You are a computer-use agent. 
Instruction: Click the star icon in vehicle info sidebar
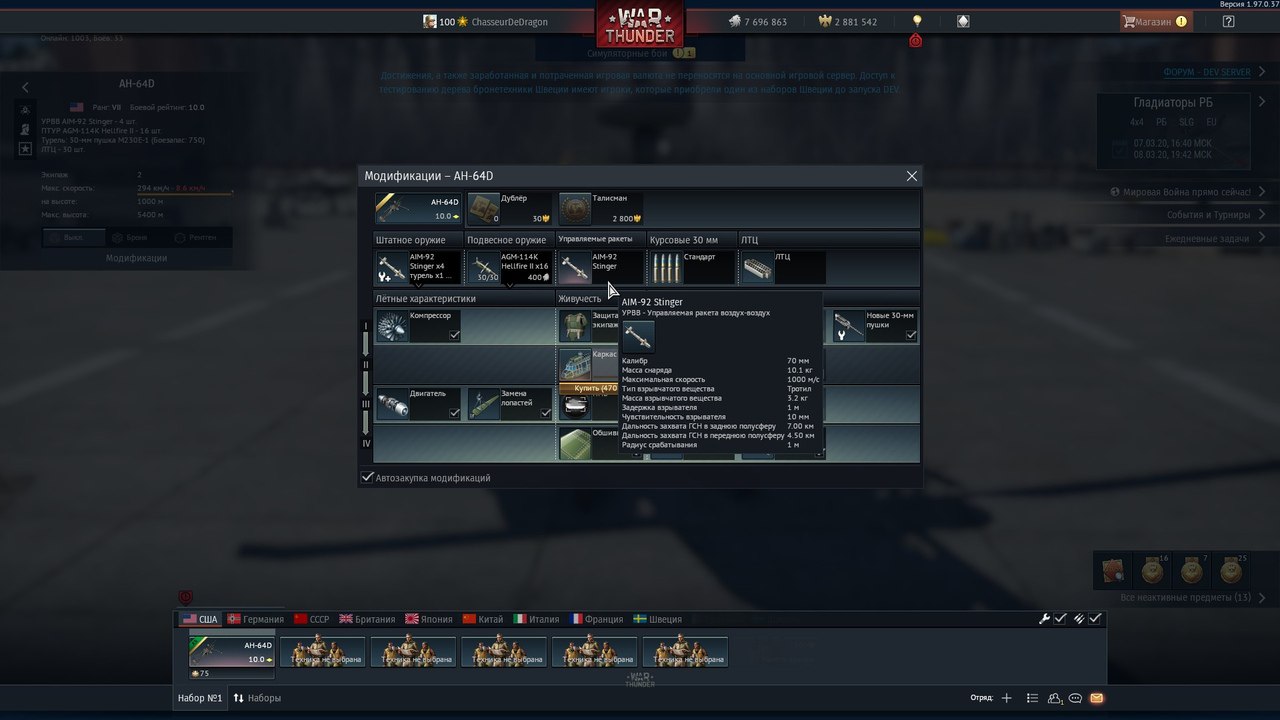click(x=25, y=148)
